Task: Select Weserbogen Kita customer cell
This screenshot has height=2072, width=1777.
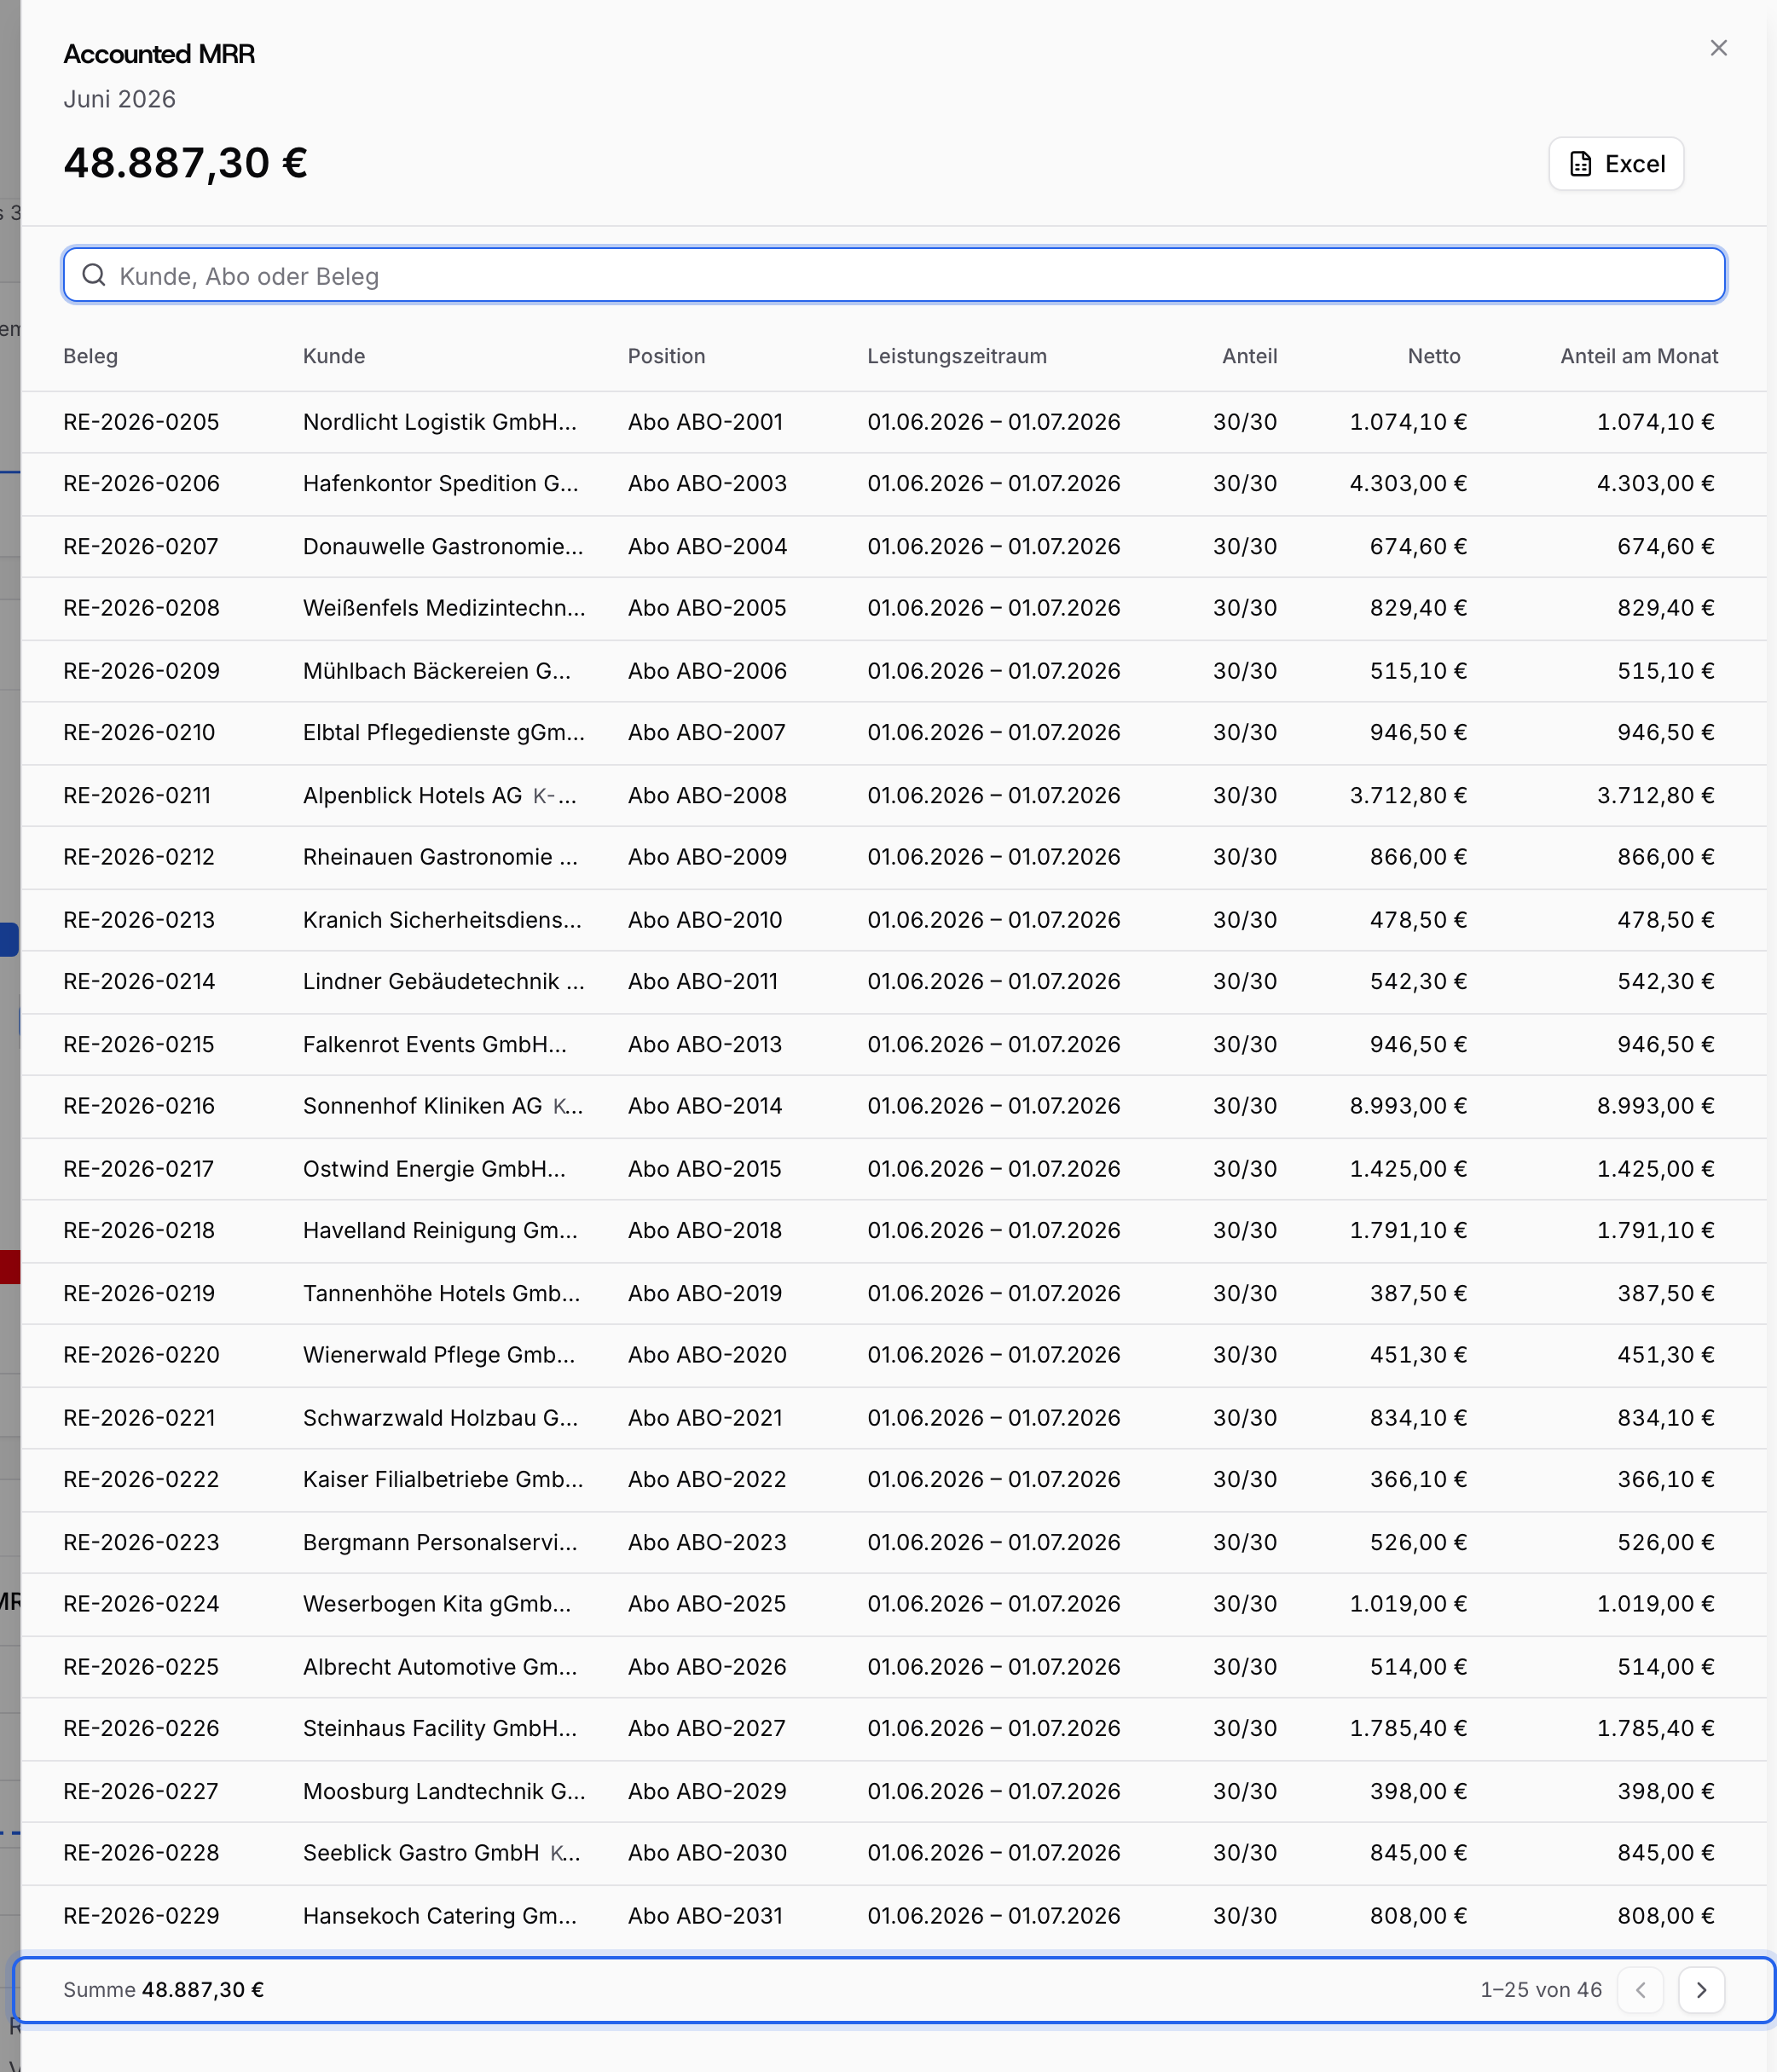Action: 437,1604
